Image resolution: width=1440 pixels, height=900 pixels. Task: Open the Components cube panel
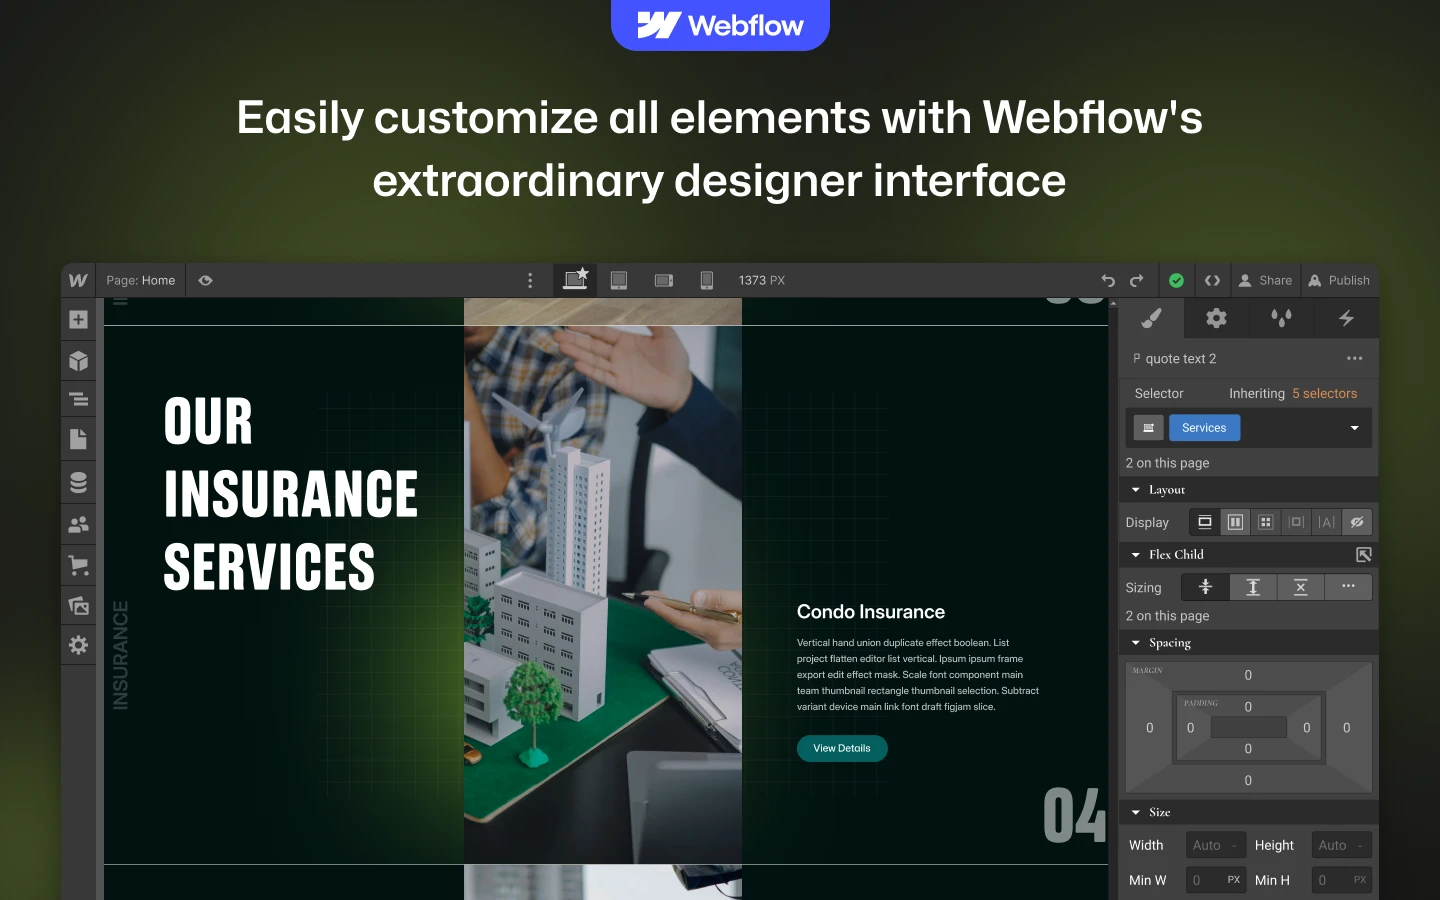(78, 361)
